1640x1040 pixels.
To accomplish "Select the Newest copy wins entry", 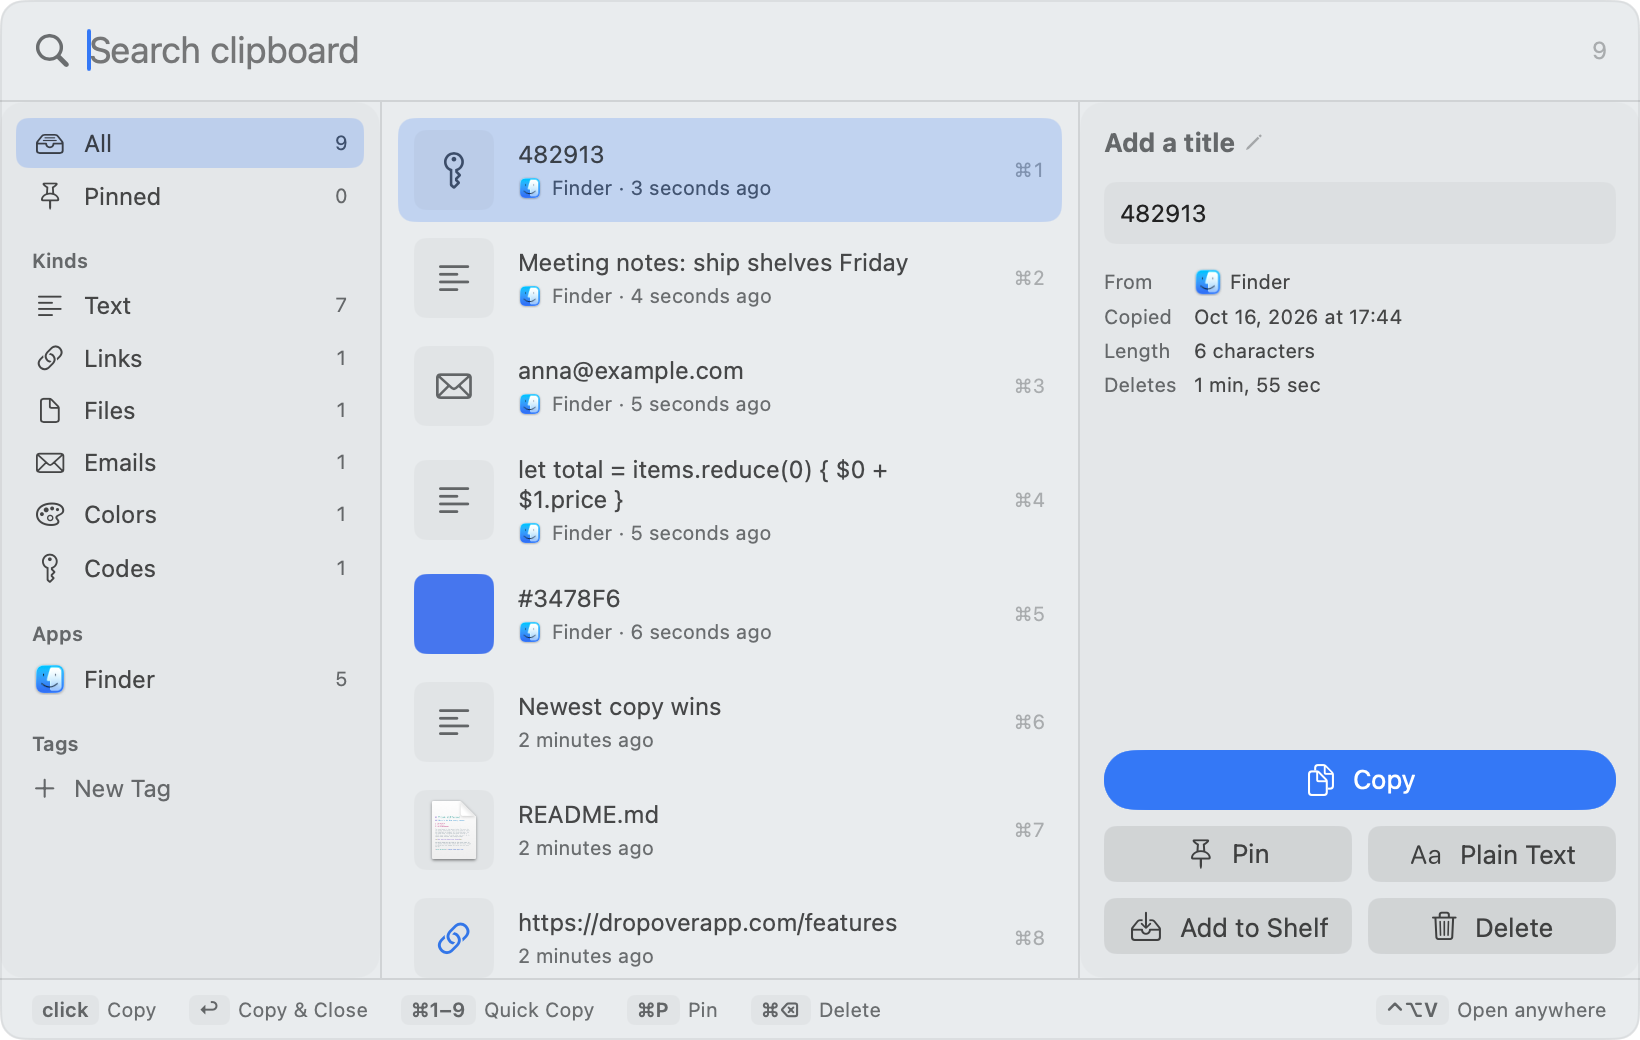I will 730,722.
